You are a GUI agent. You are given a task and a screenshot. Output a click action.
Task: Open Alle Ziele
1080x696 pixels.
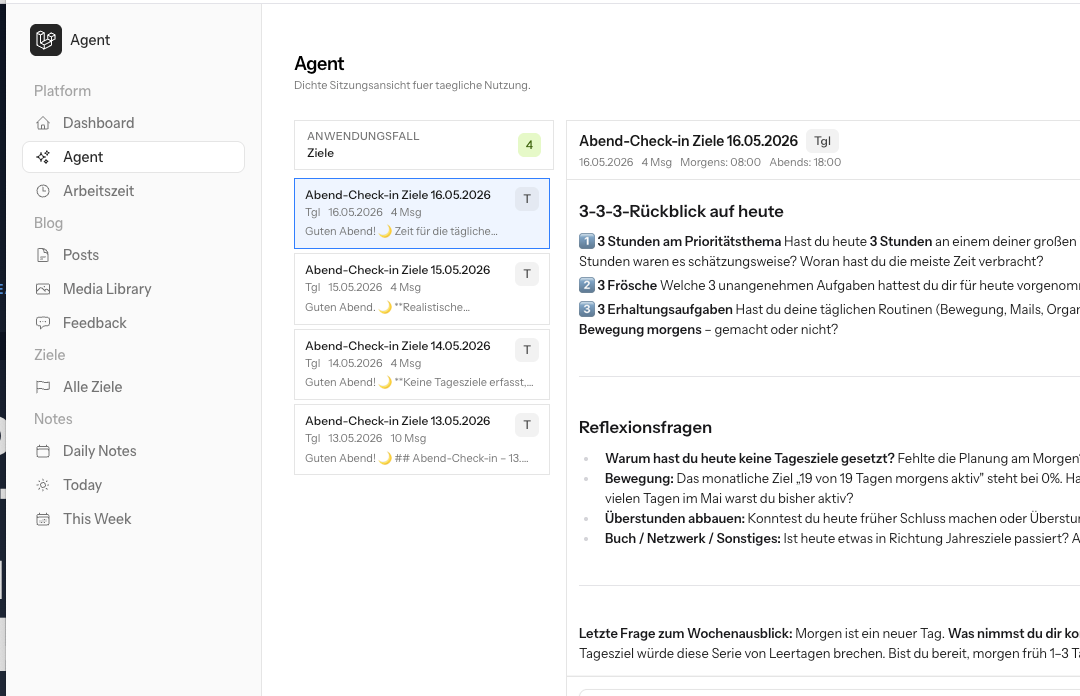coord(134,387)
